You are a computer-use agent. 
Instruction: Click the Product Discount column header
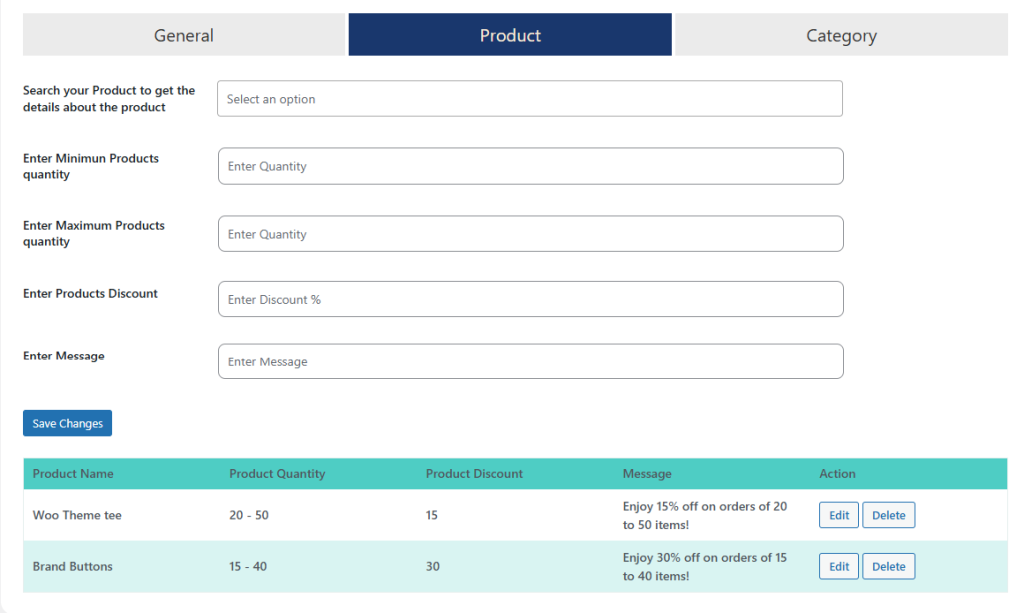coord(474,473)
